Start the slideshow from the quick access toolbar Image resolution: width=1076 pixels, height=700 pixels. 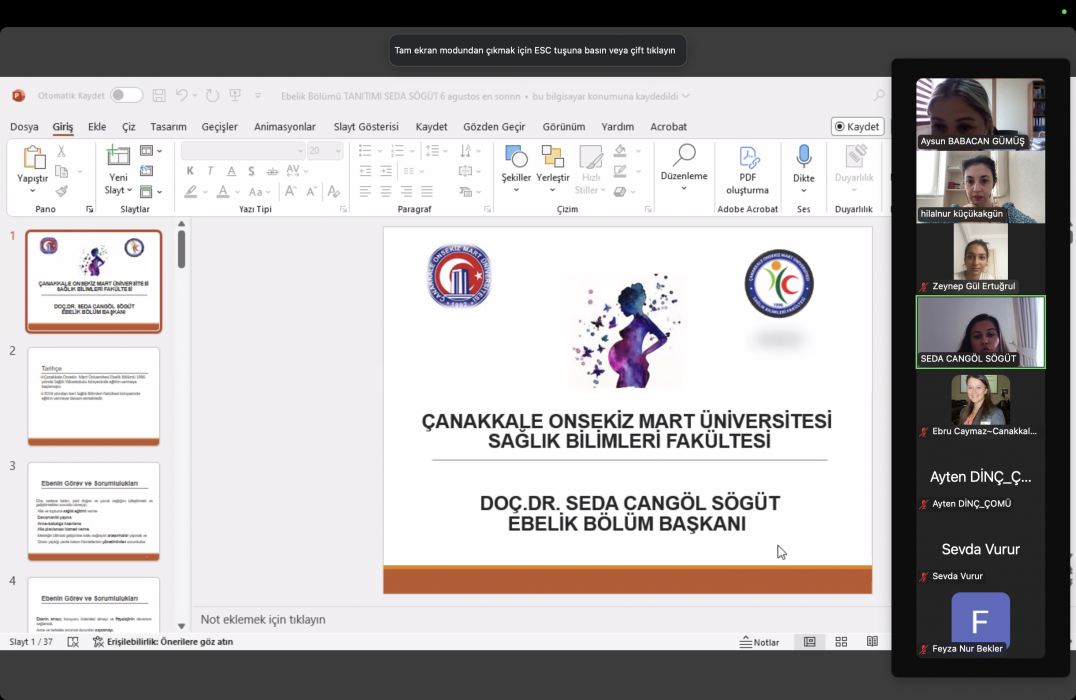pos(235,95)
